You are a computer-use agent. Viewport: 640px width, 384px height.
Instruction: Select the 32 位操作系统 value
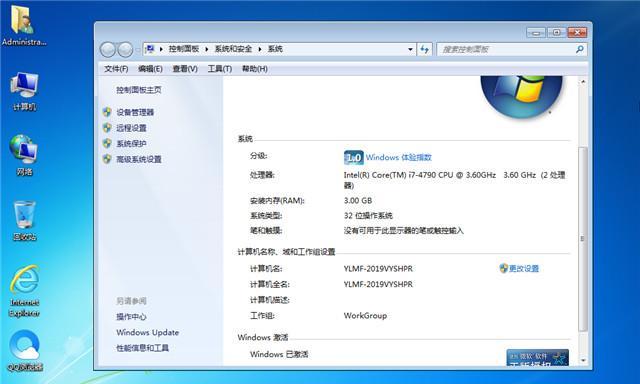pos(368,215)
